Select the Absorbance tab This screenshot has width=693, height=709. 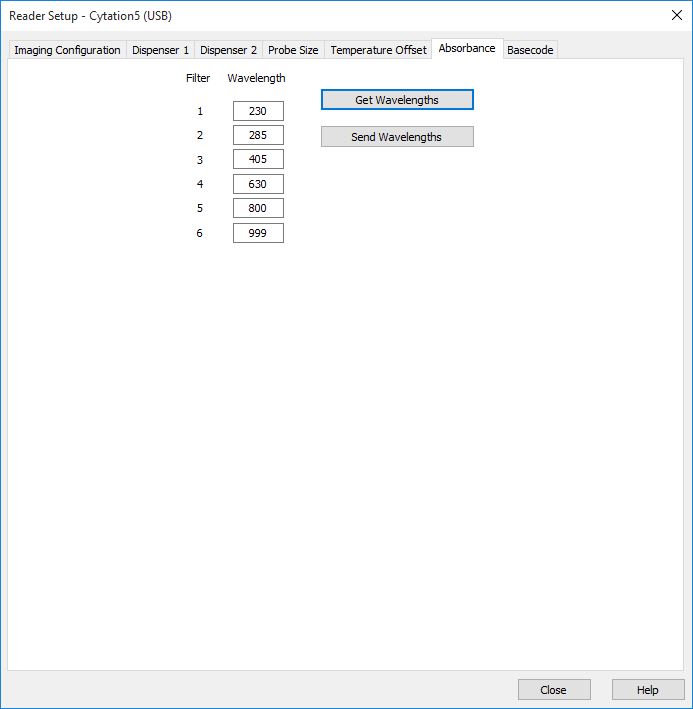pyautogui.click(x=467, y=48)
